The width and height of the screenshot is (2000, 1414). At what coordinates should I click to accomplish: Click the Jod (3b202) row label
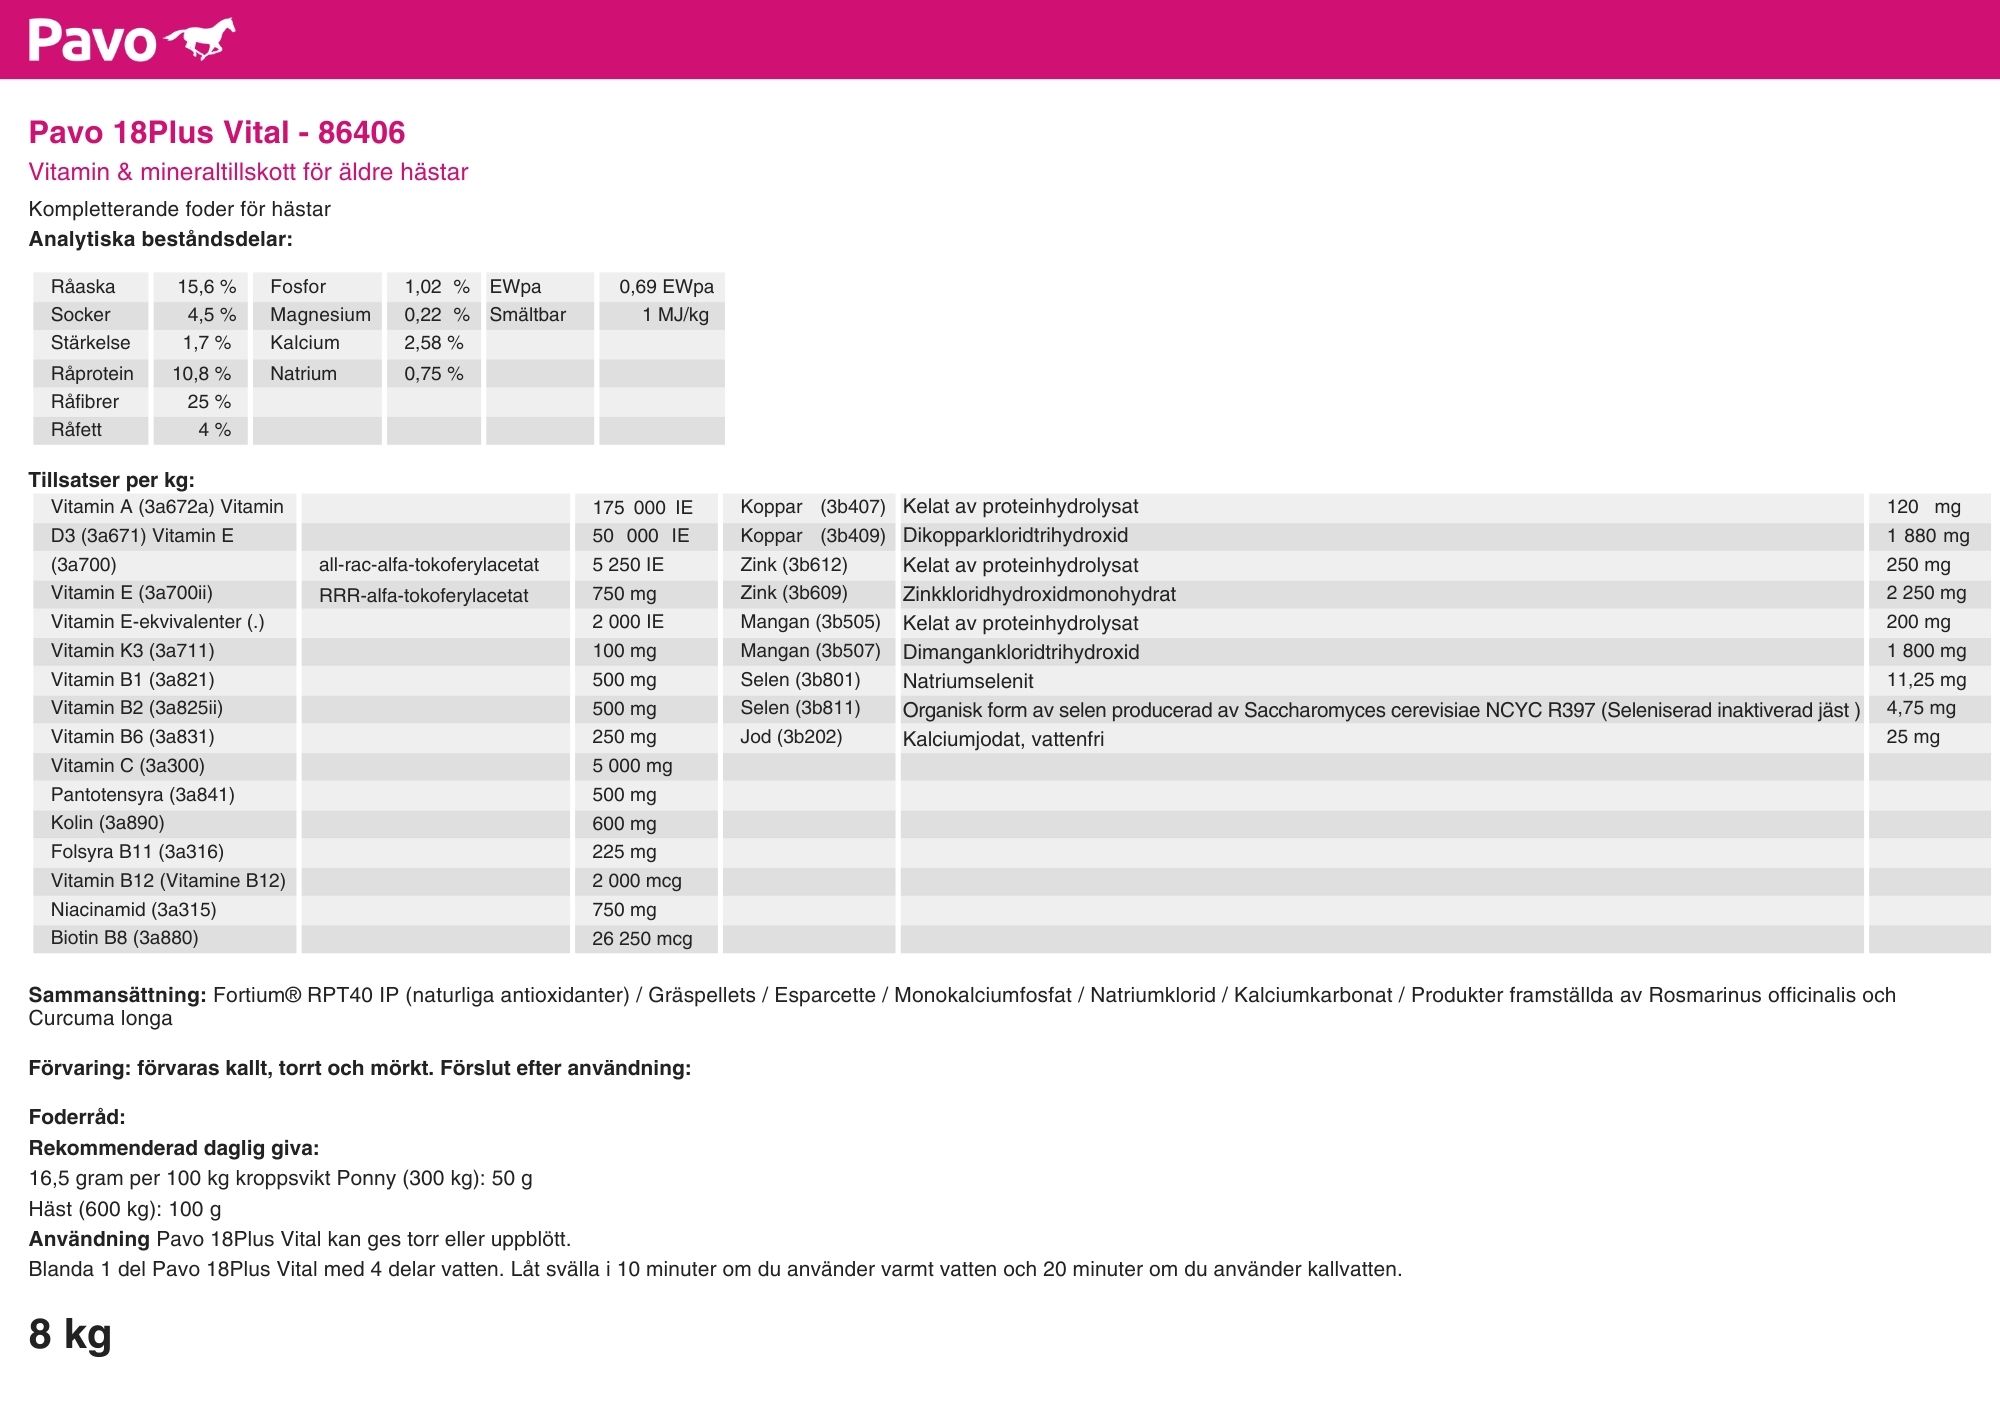coord(790,737)
